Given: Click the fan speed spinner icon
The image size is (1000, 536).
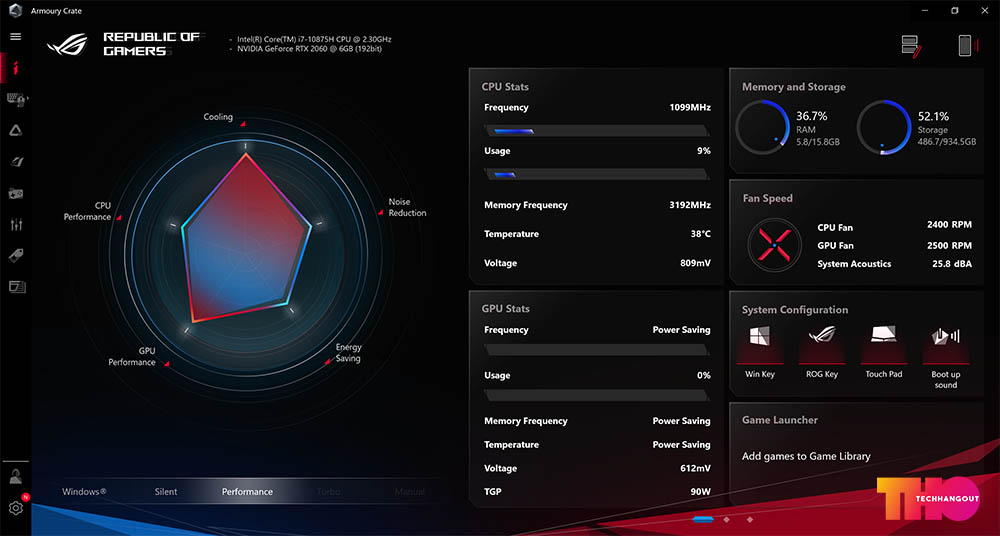Looking at the screenshot, I should coord(774,245).
